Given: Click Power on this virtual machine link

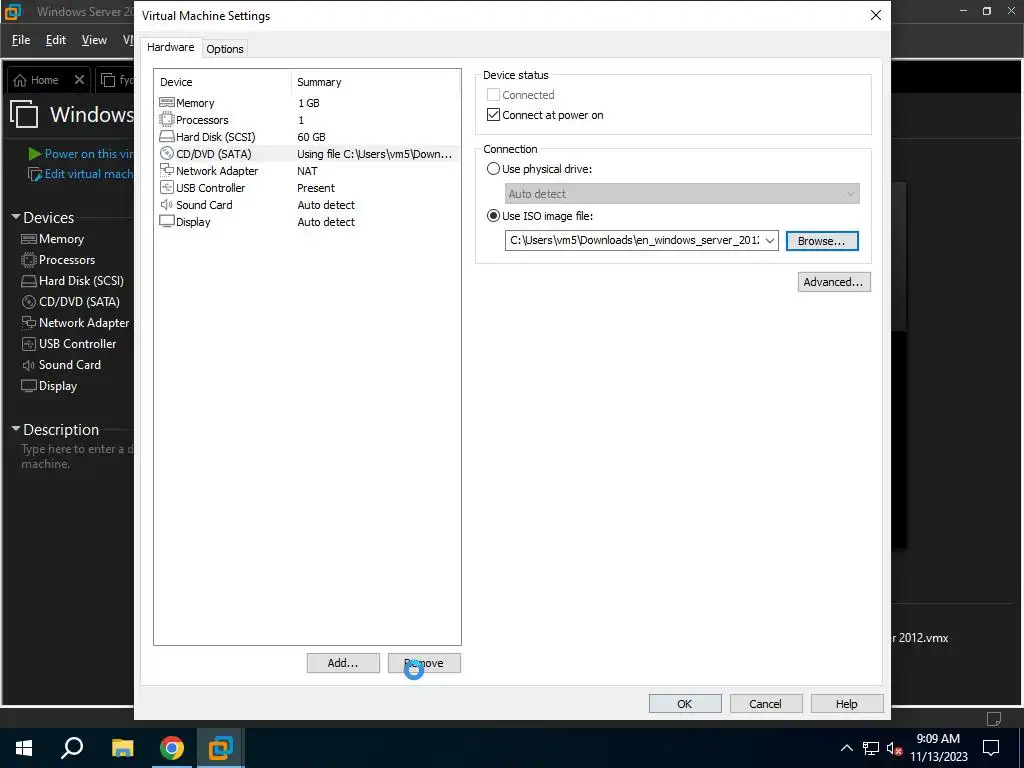Looking at the screenshot, I should (89, 154).
